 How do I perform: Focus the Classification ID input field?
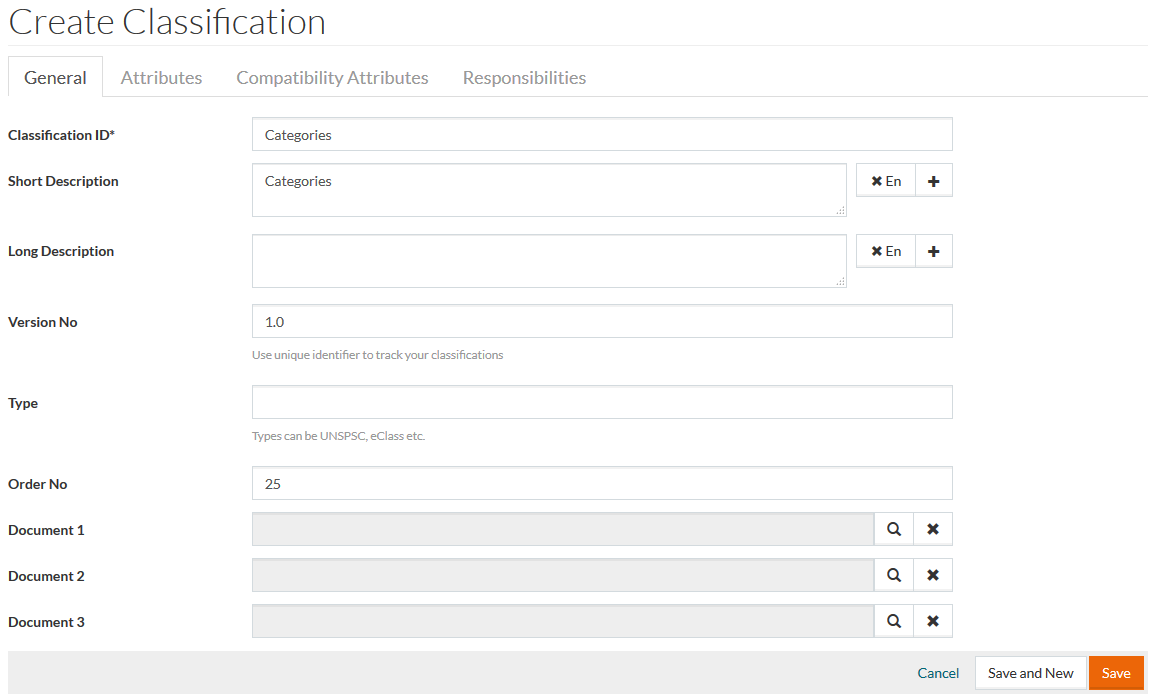tap(602, 135)
